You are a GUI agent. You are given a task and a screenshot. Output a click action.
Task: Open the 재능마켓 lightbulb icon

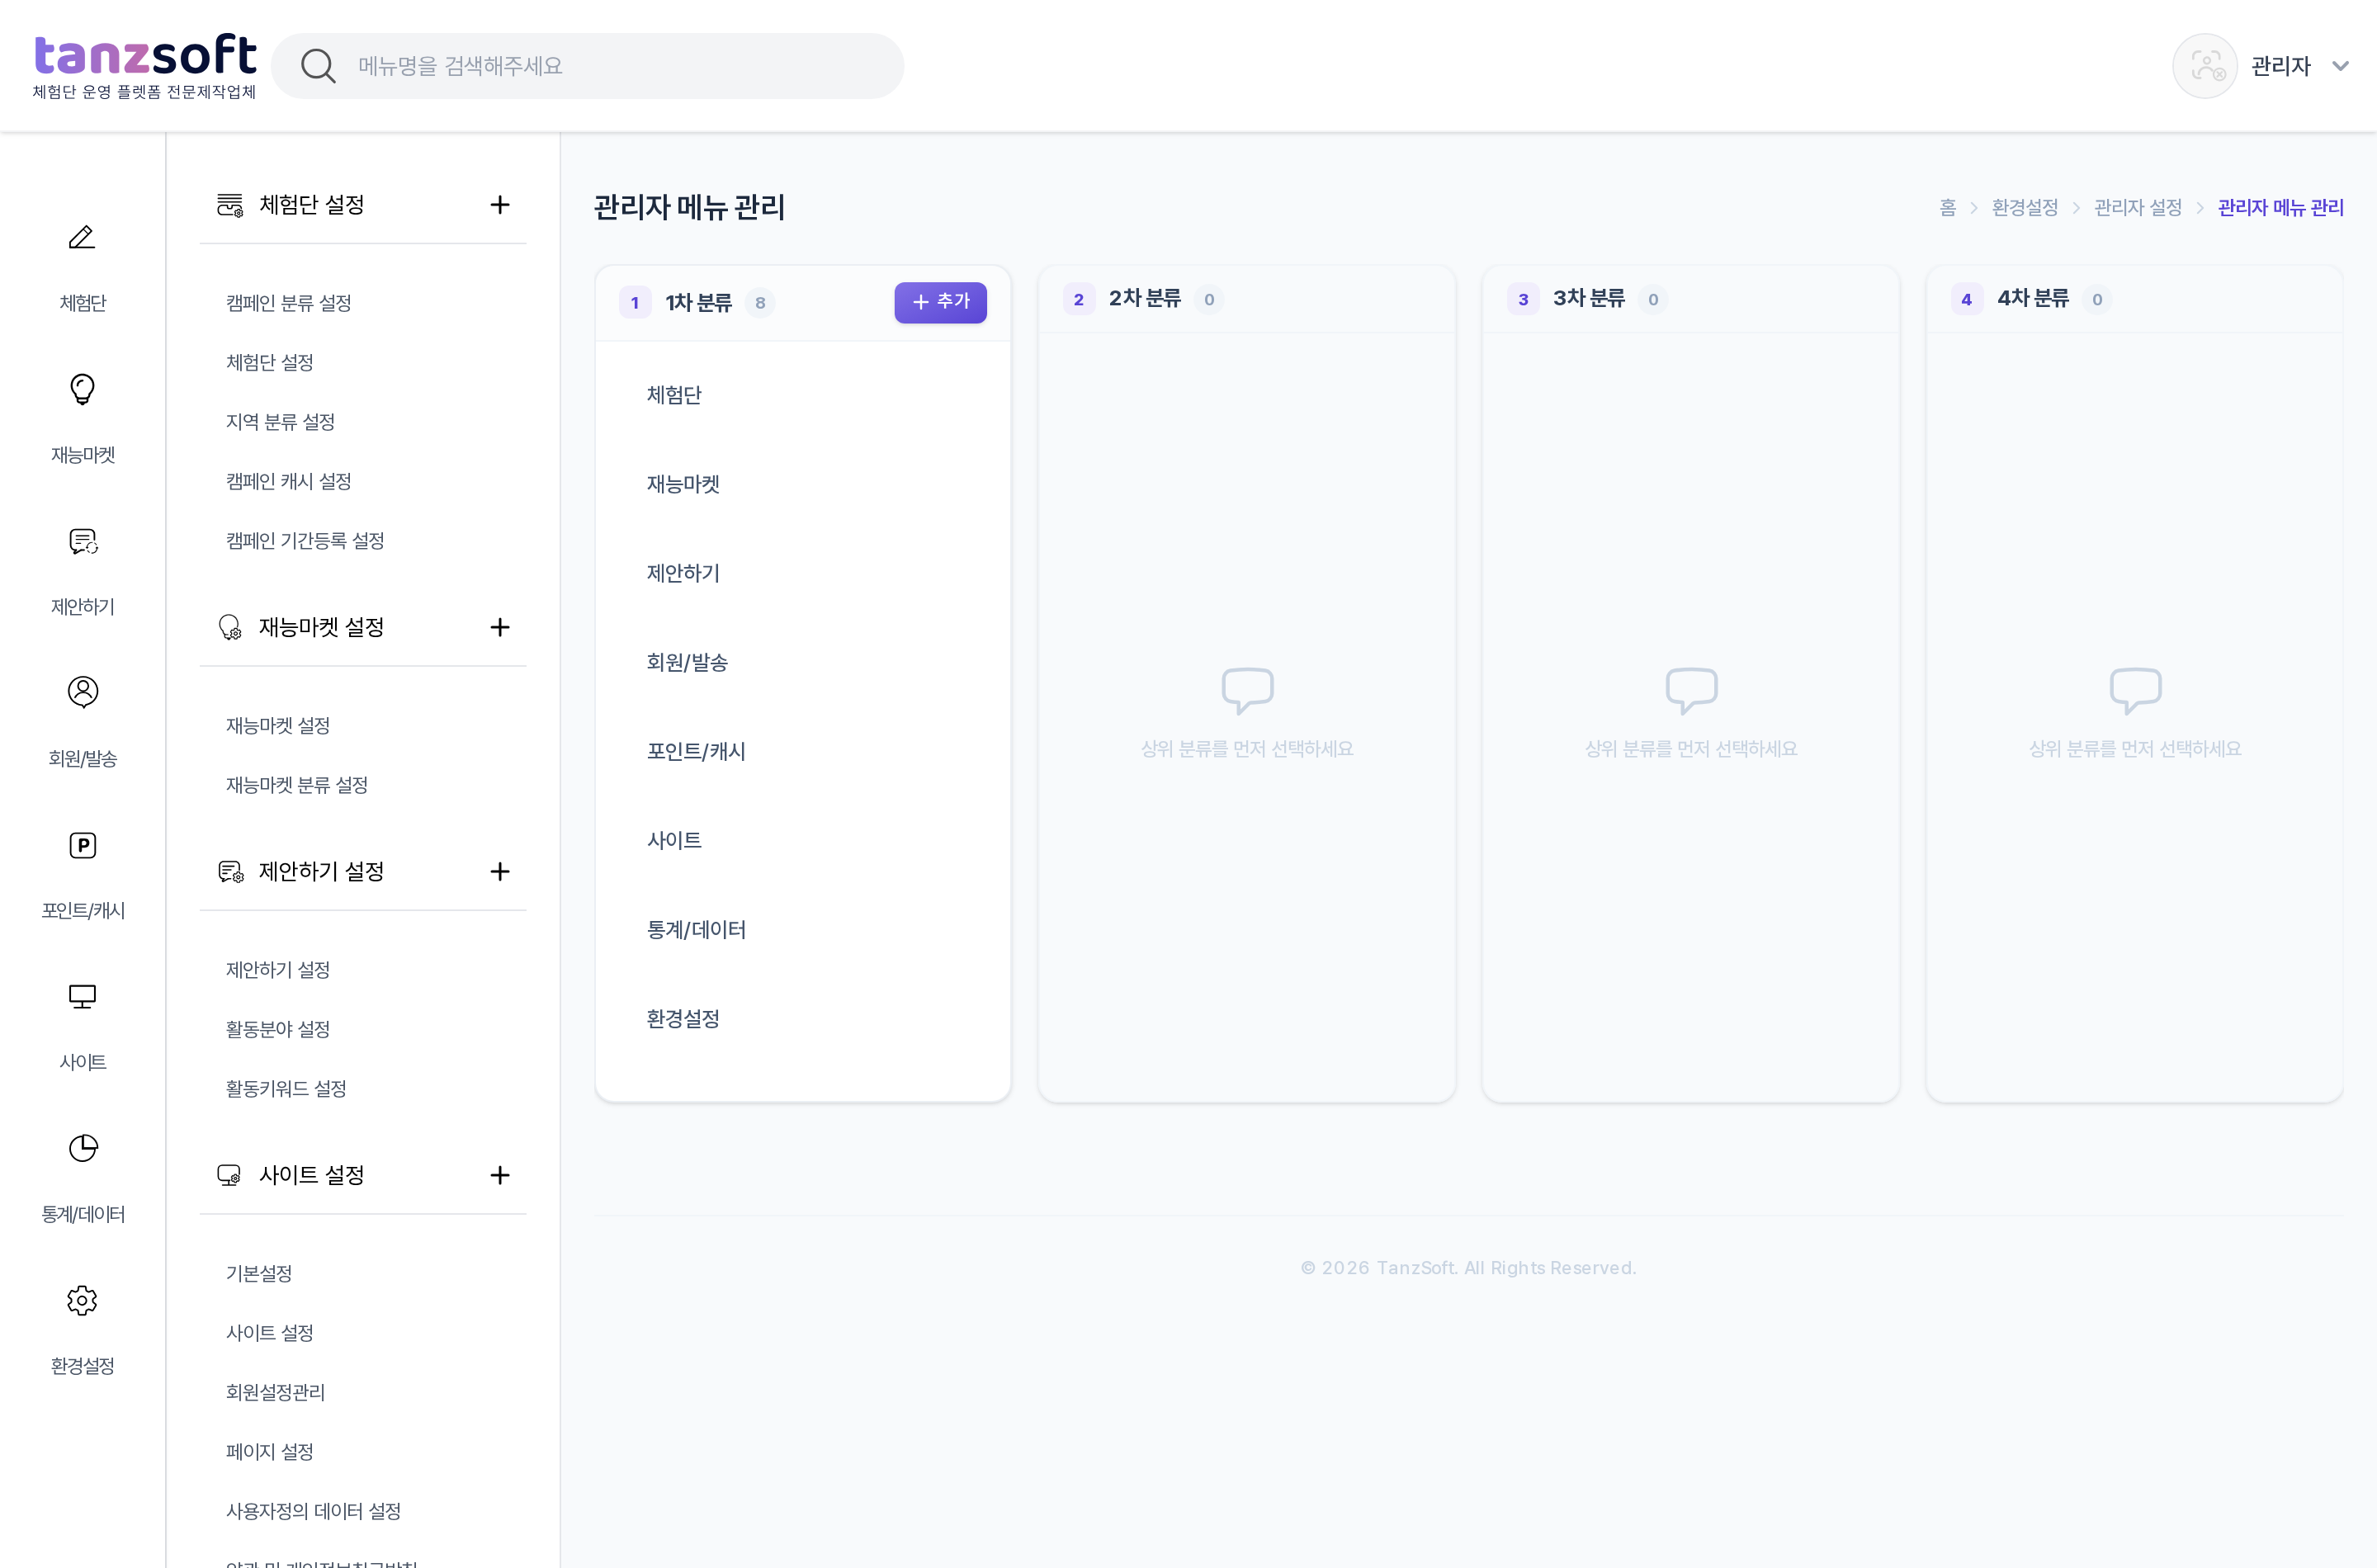[x=82, y=389]
